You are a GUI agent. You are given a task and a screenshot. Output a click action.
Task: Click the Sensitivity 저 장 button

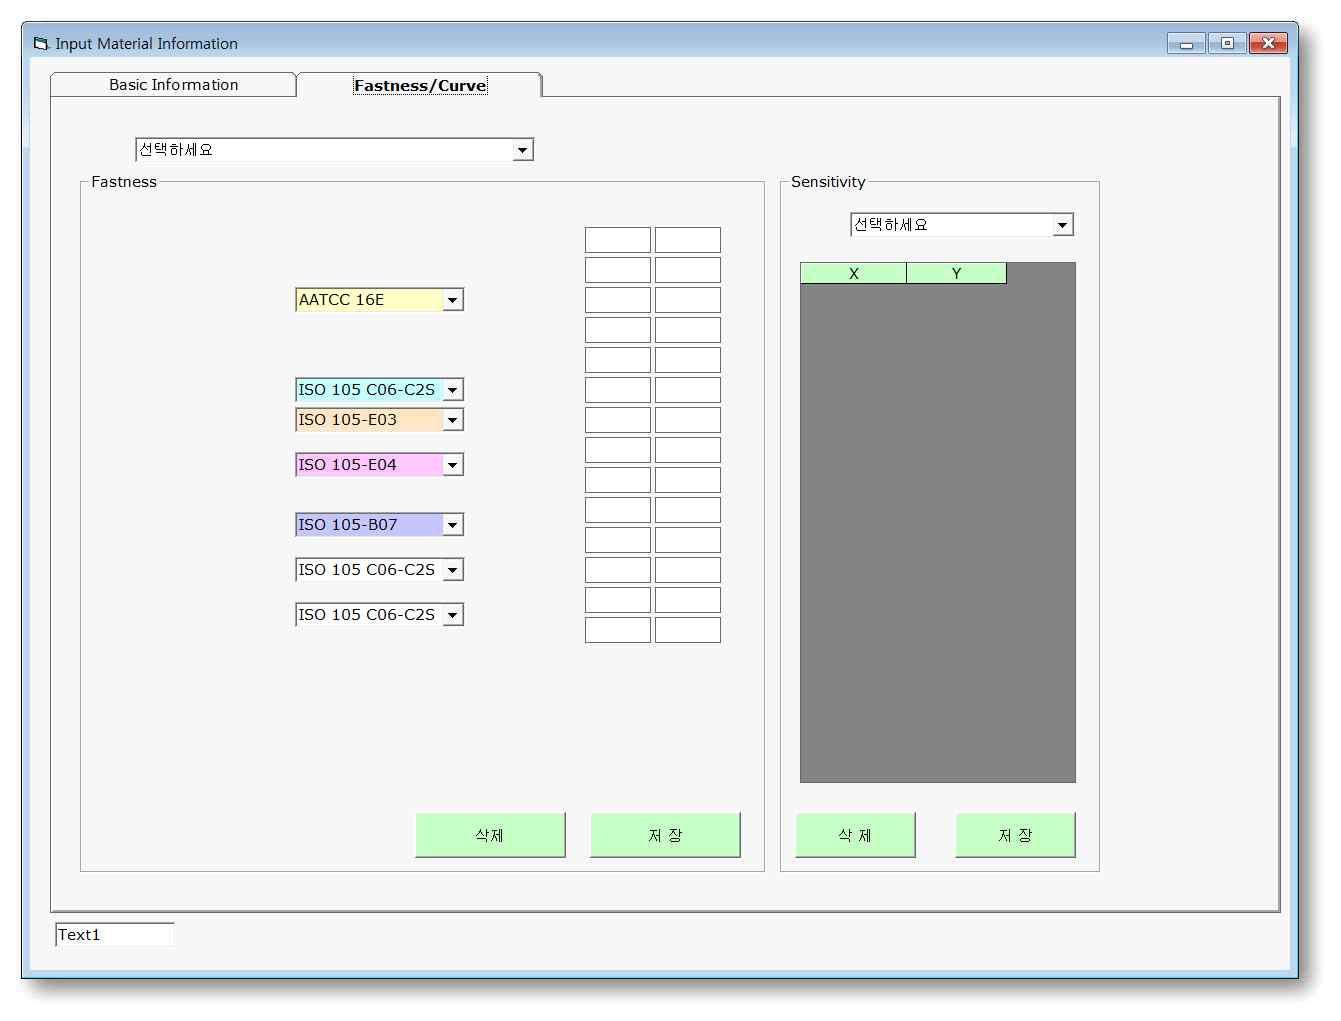pyautogui.click(x=1015, y=835)
